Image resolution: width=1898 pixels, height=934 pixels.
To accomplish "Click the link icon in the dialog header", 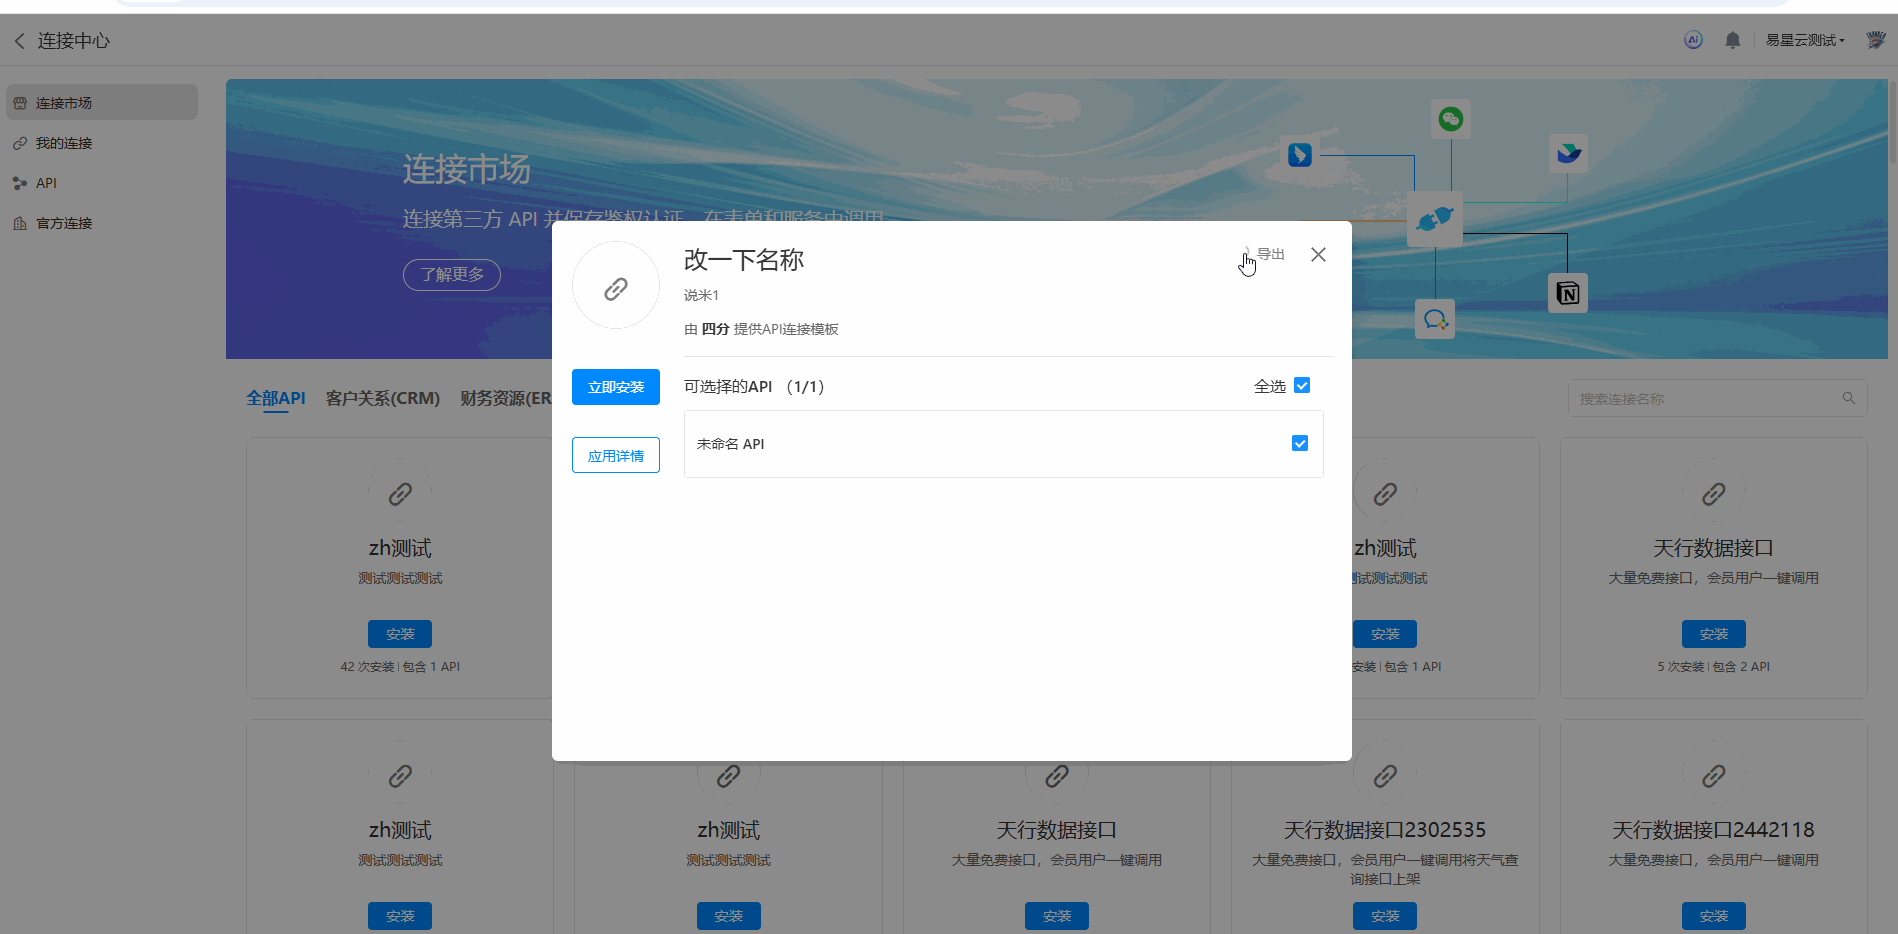I will click(615, 288).
